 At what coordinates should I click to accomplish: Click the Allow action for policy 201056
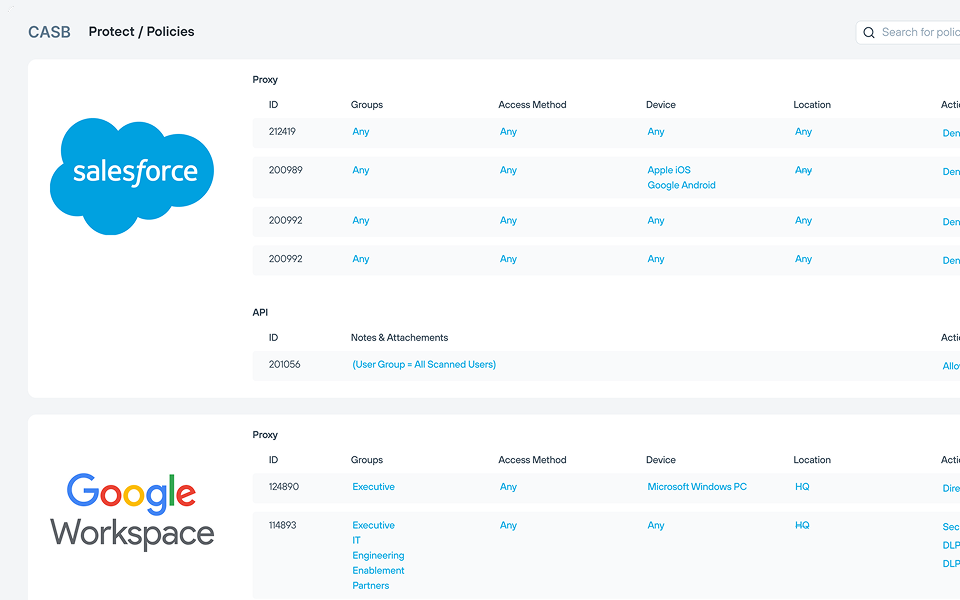(x=951, y=364)
